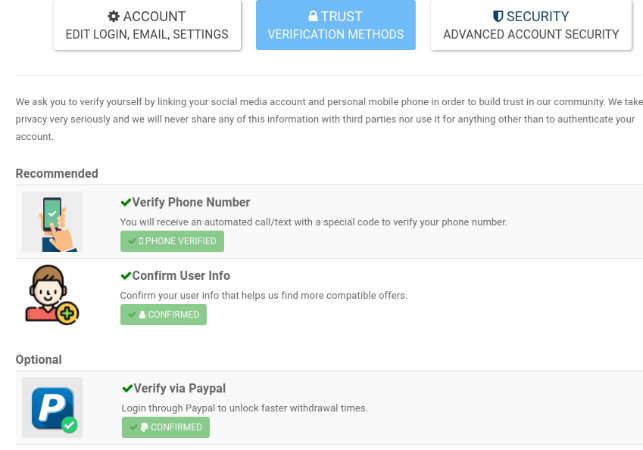
Task: Open the Security advanced account tab
Action: [531, 25]
